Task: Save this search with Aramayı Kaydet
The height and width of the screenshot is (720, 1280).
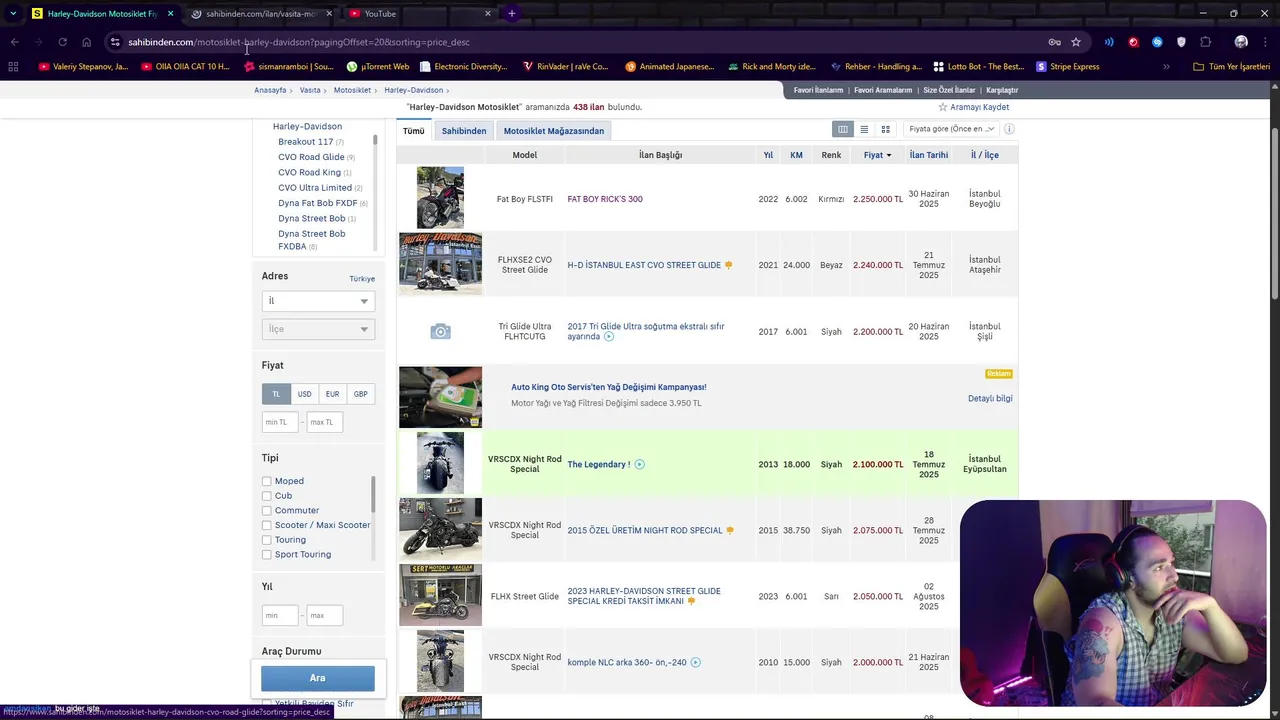Action: coord(974,107)
